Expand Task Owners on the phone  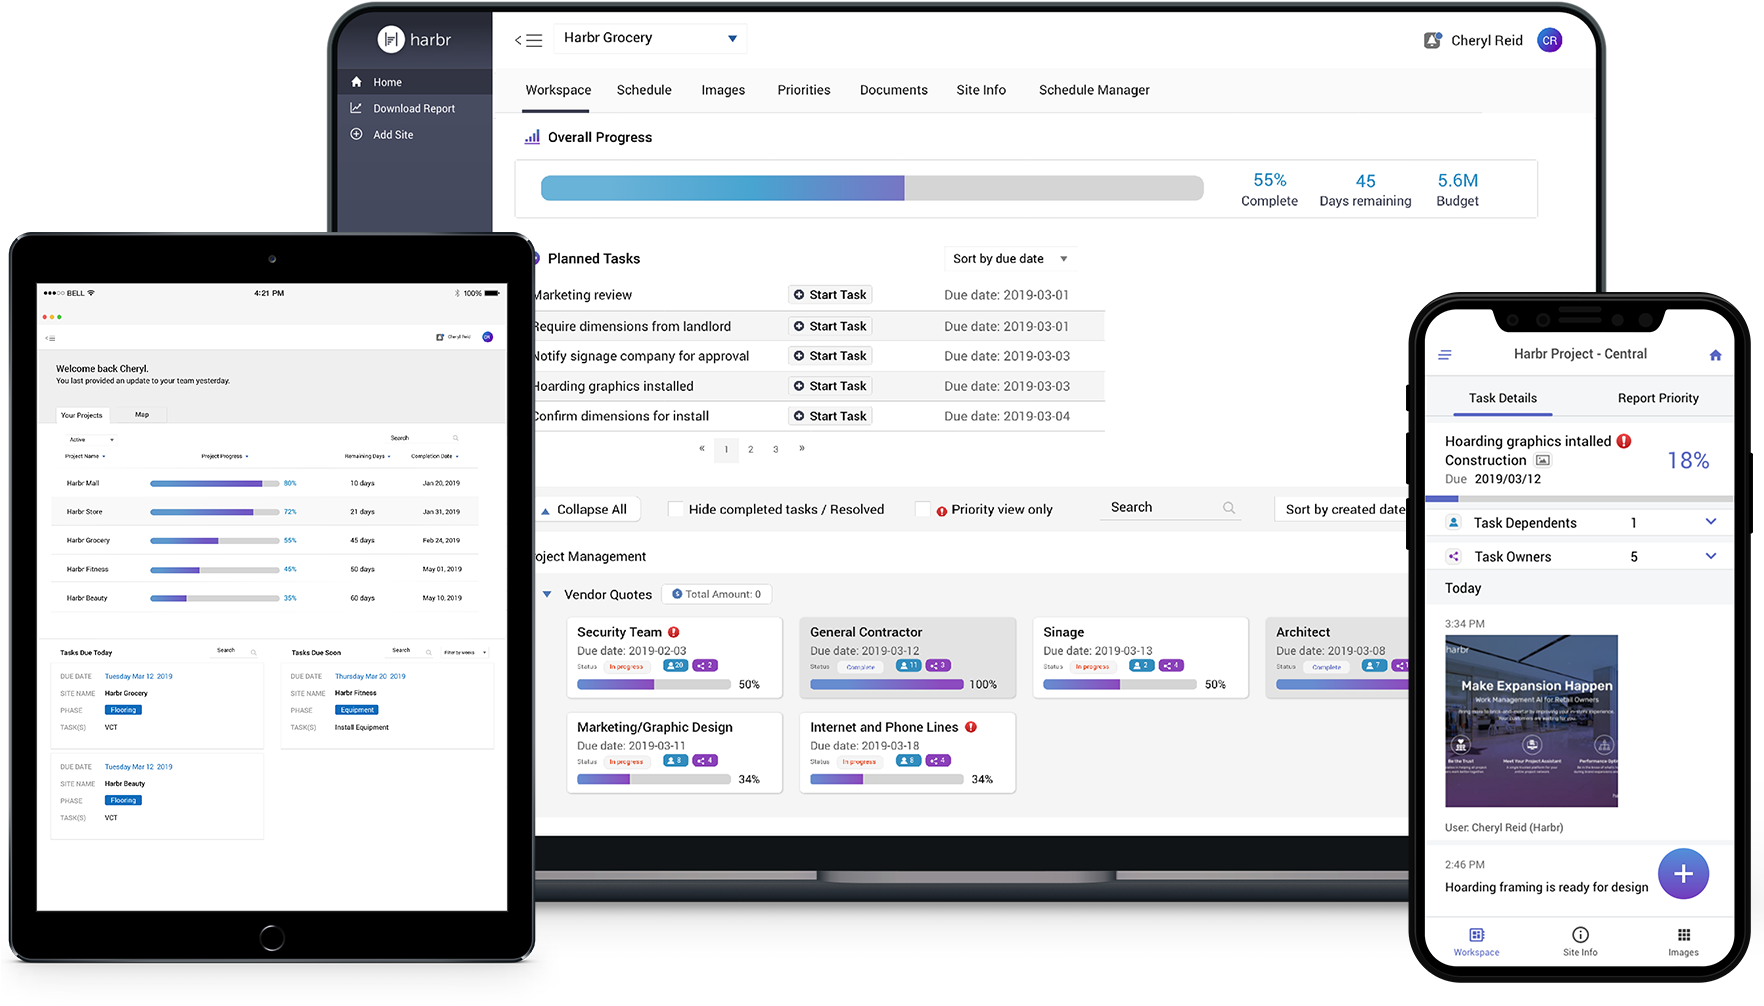pyautogui.click(x=1711, y=556)
